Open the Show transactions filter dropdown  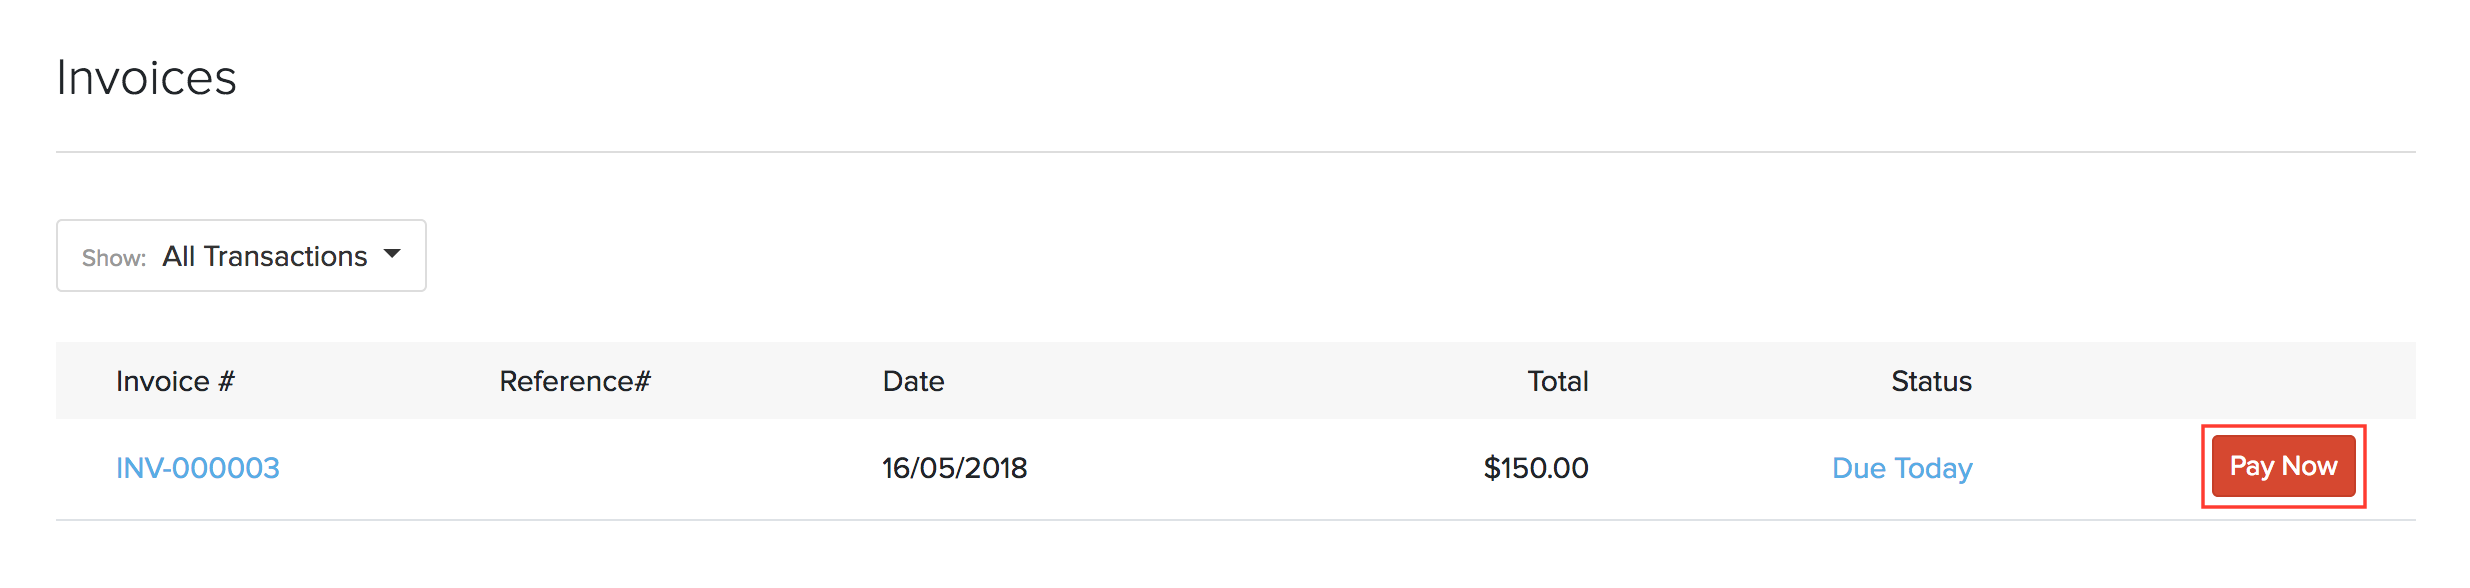241,256
